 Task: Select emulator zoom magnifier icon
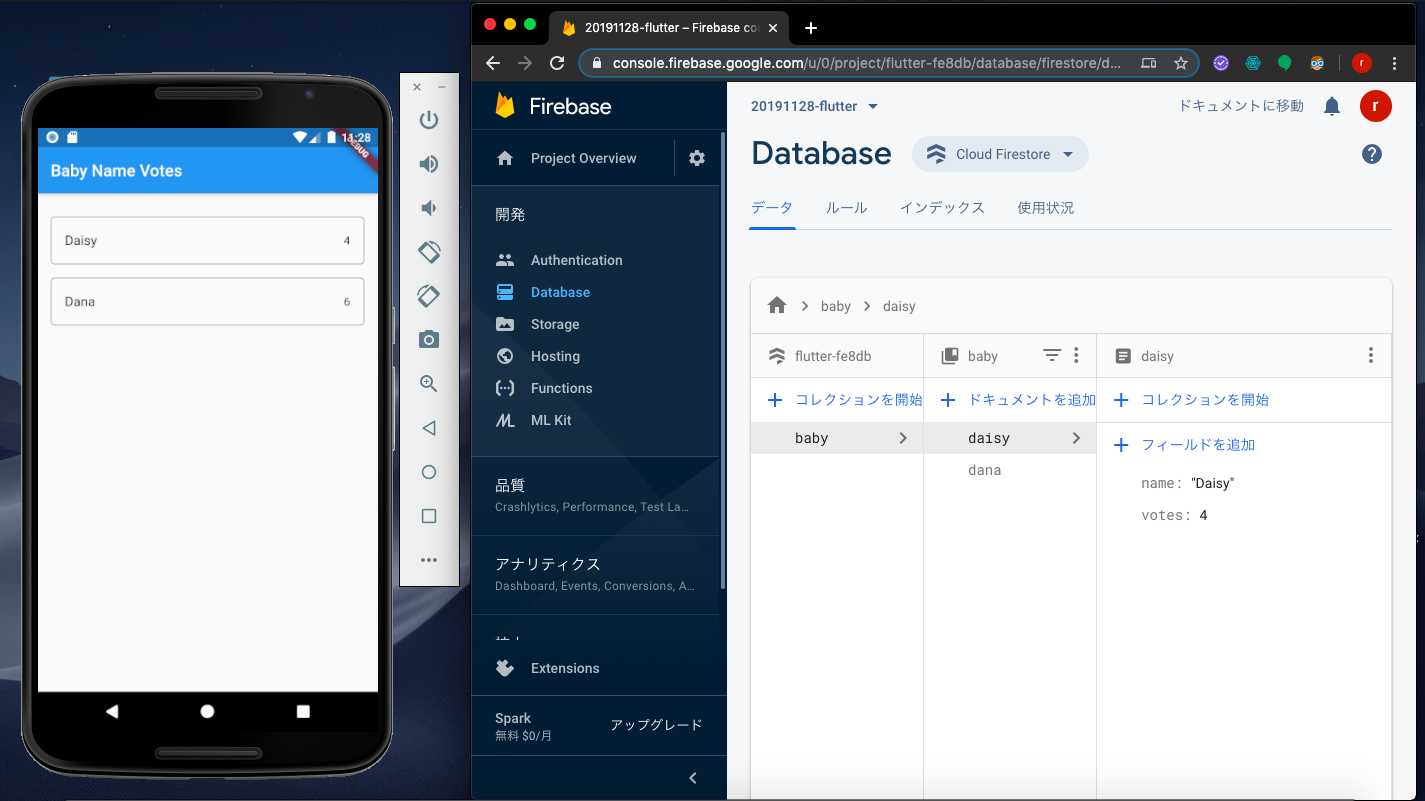(x=429, y=384)
